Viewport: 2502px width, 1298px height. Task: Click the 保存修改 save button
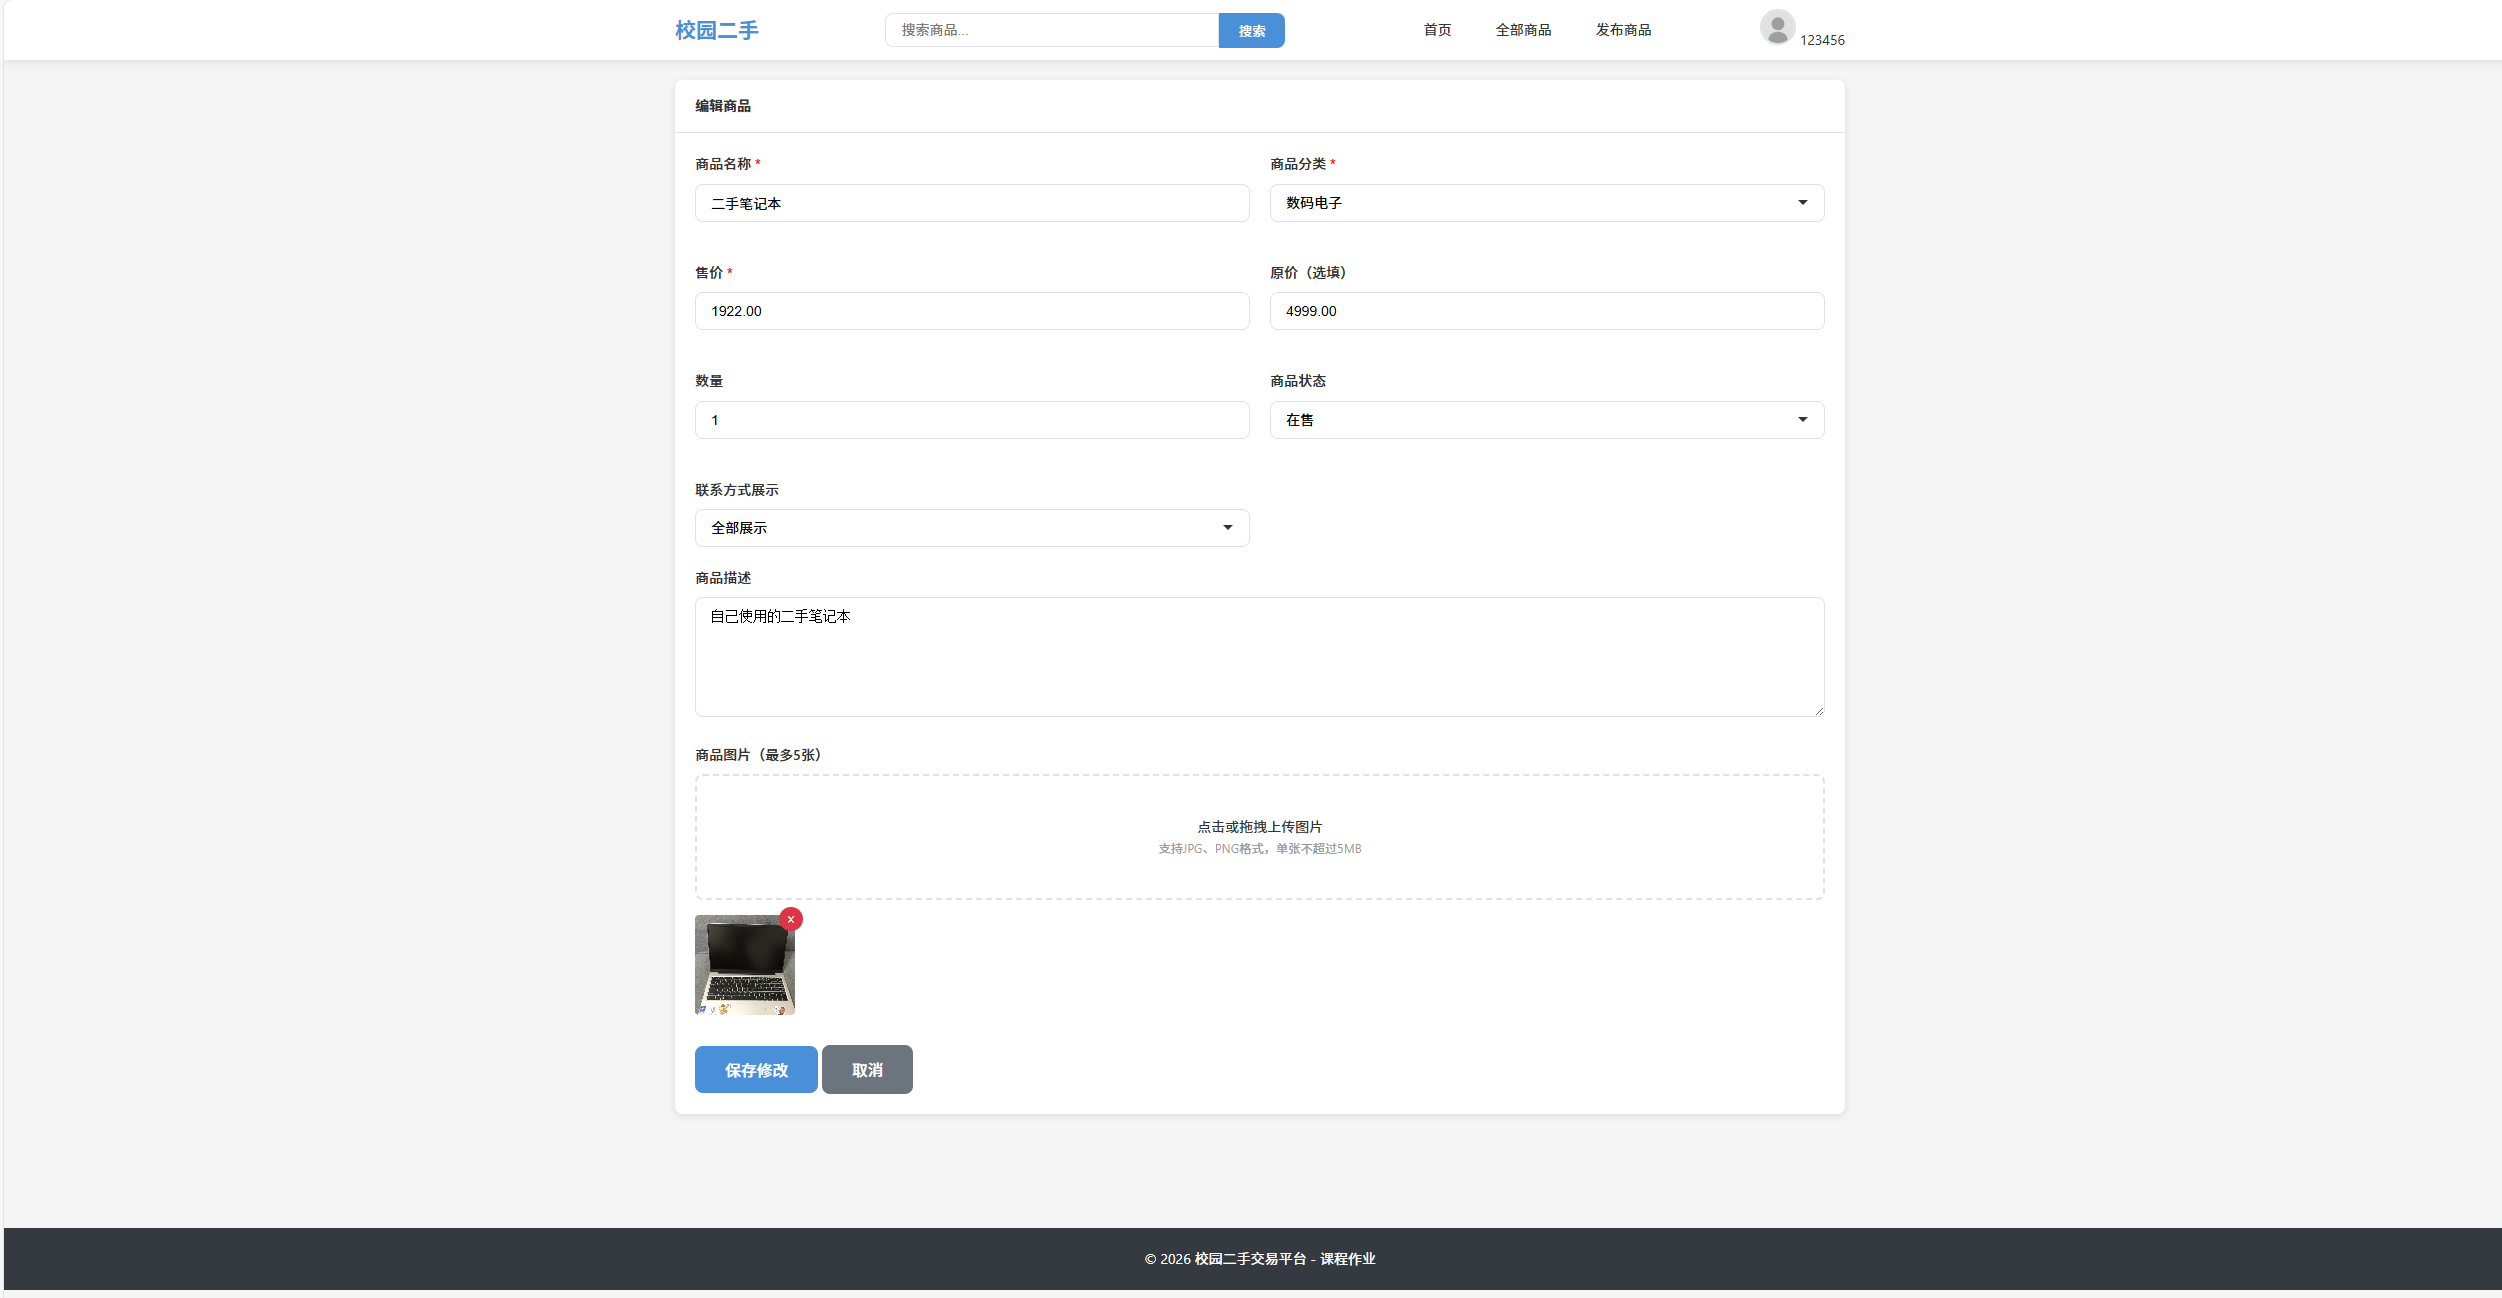click(755, 1069)
